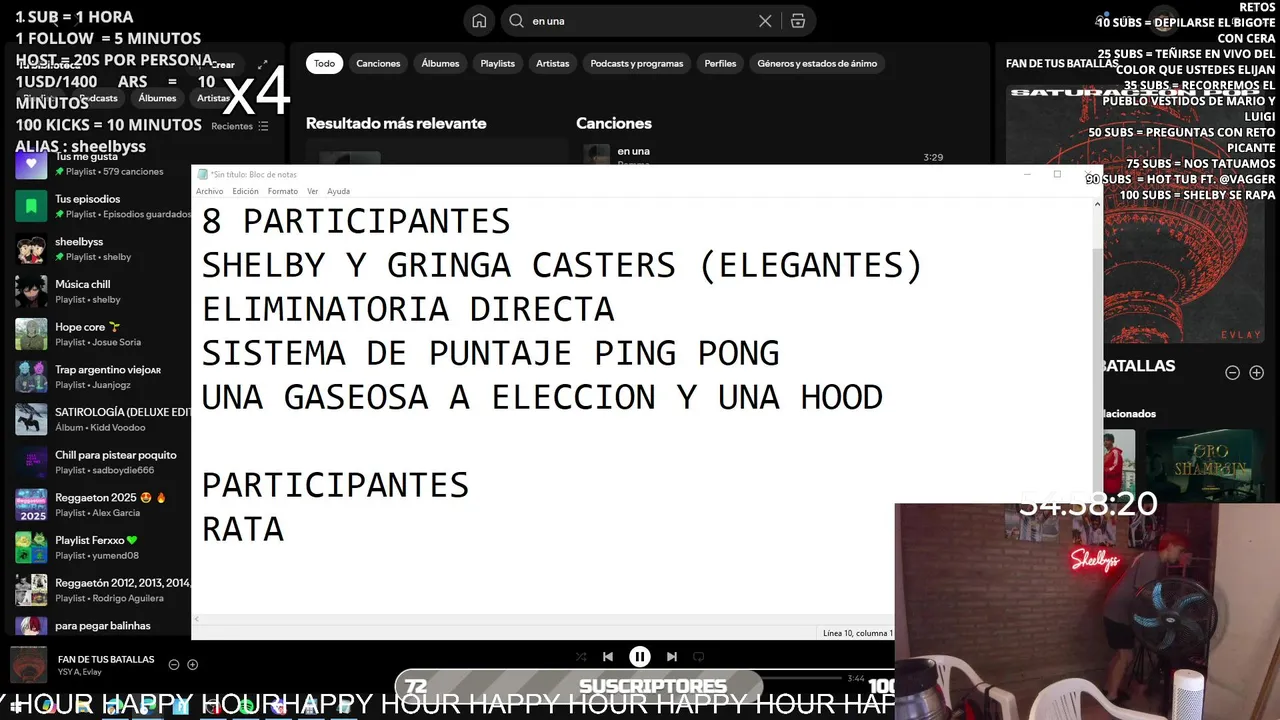Click Notepad scrollbar up arrow

point(1096,205)
